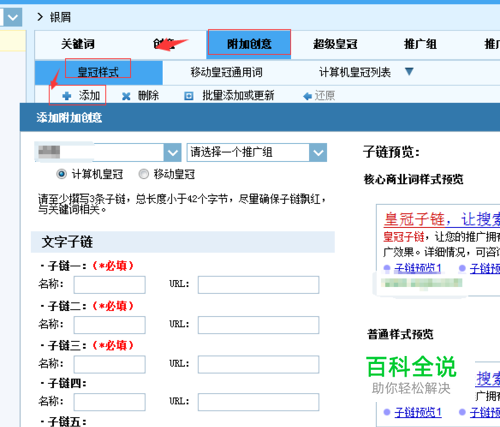
Task: Switch to the 超级皇冠 tab
Action: pyautogui.click(x=335, y=44)
